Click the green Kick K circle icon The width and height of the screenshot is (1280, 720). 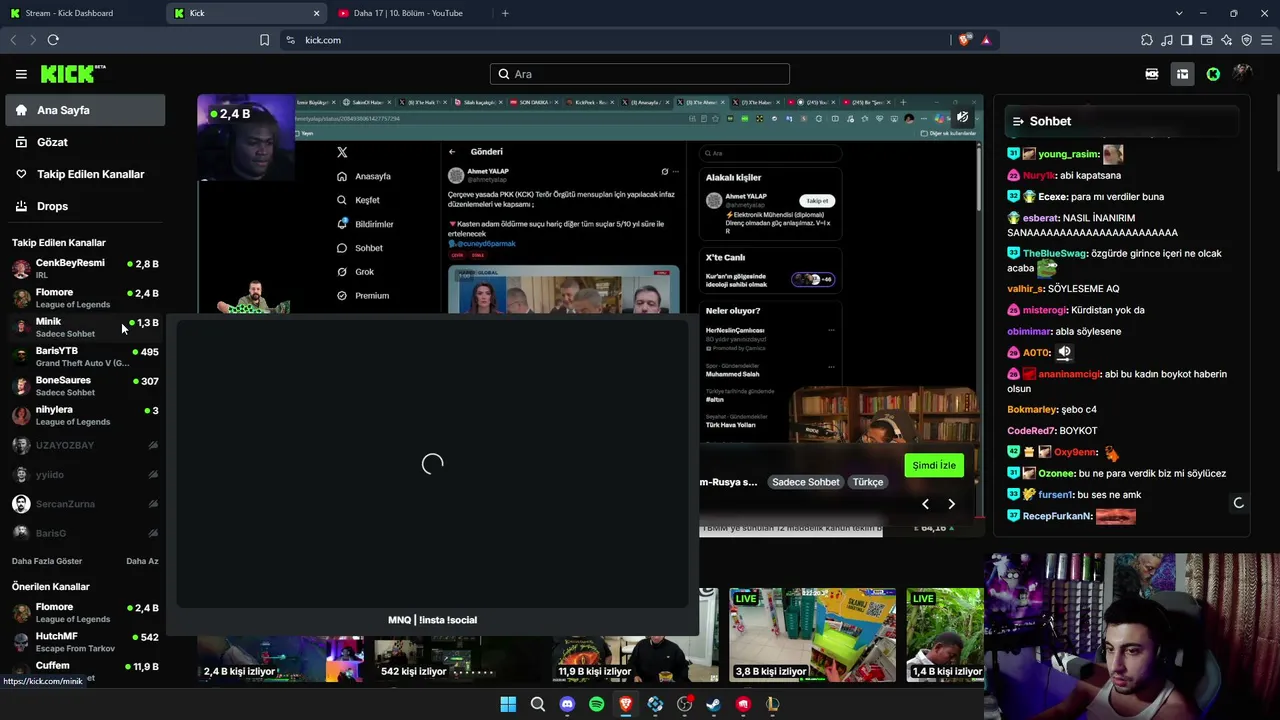[1213, 74]
